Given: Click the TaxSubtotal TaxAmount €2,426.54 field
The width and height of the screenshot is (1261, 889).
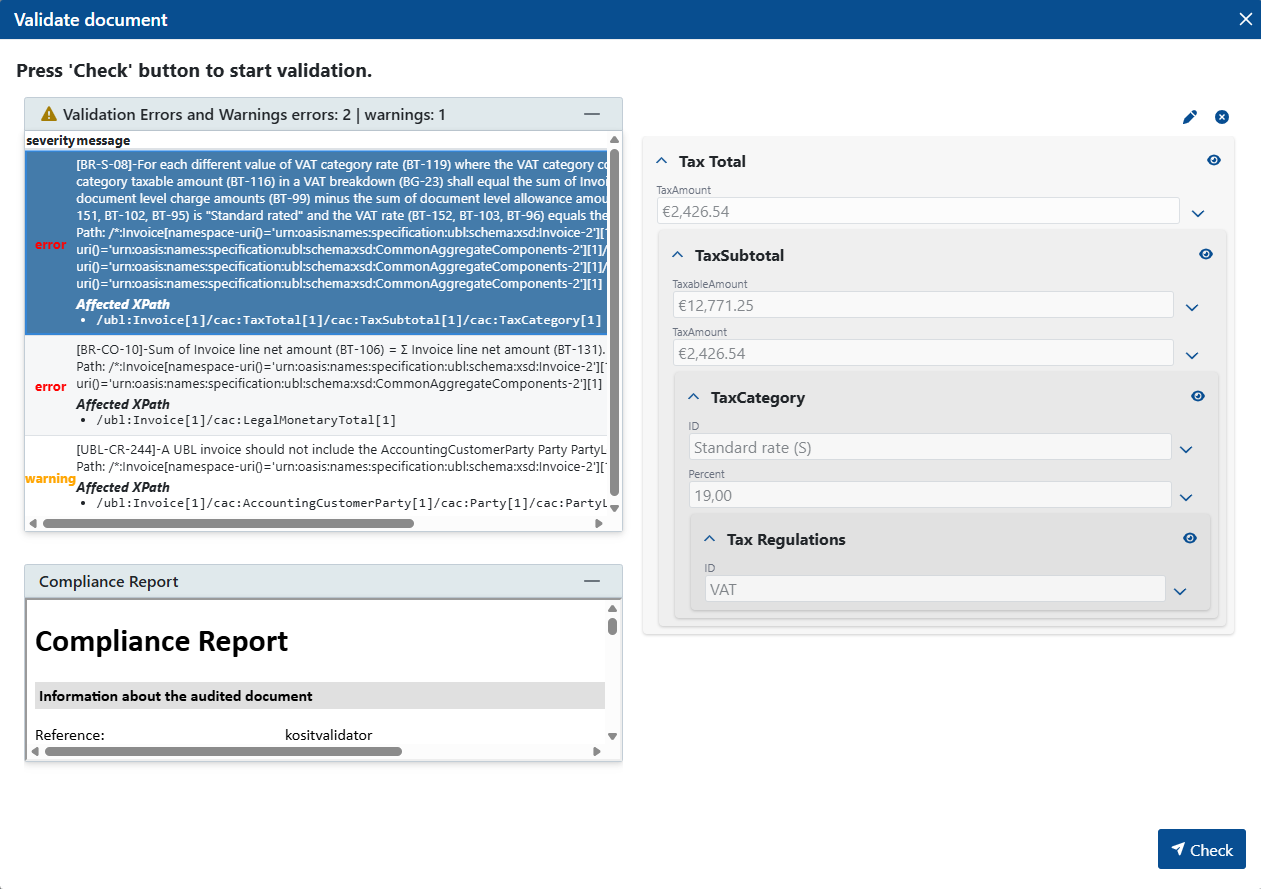Looking at the screenshot, I should tap(923, 353).
